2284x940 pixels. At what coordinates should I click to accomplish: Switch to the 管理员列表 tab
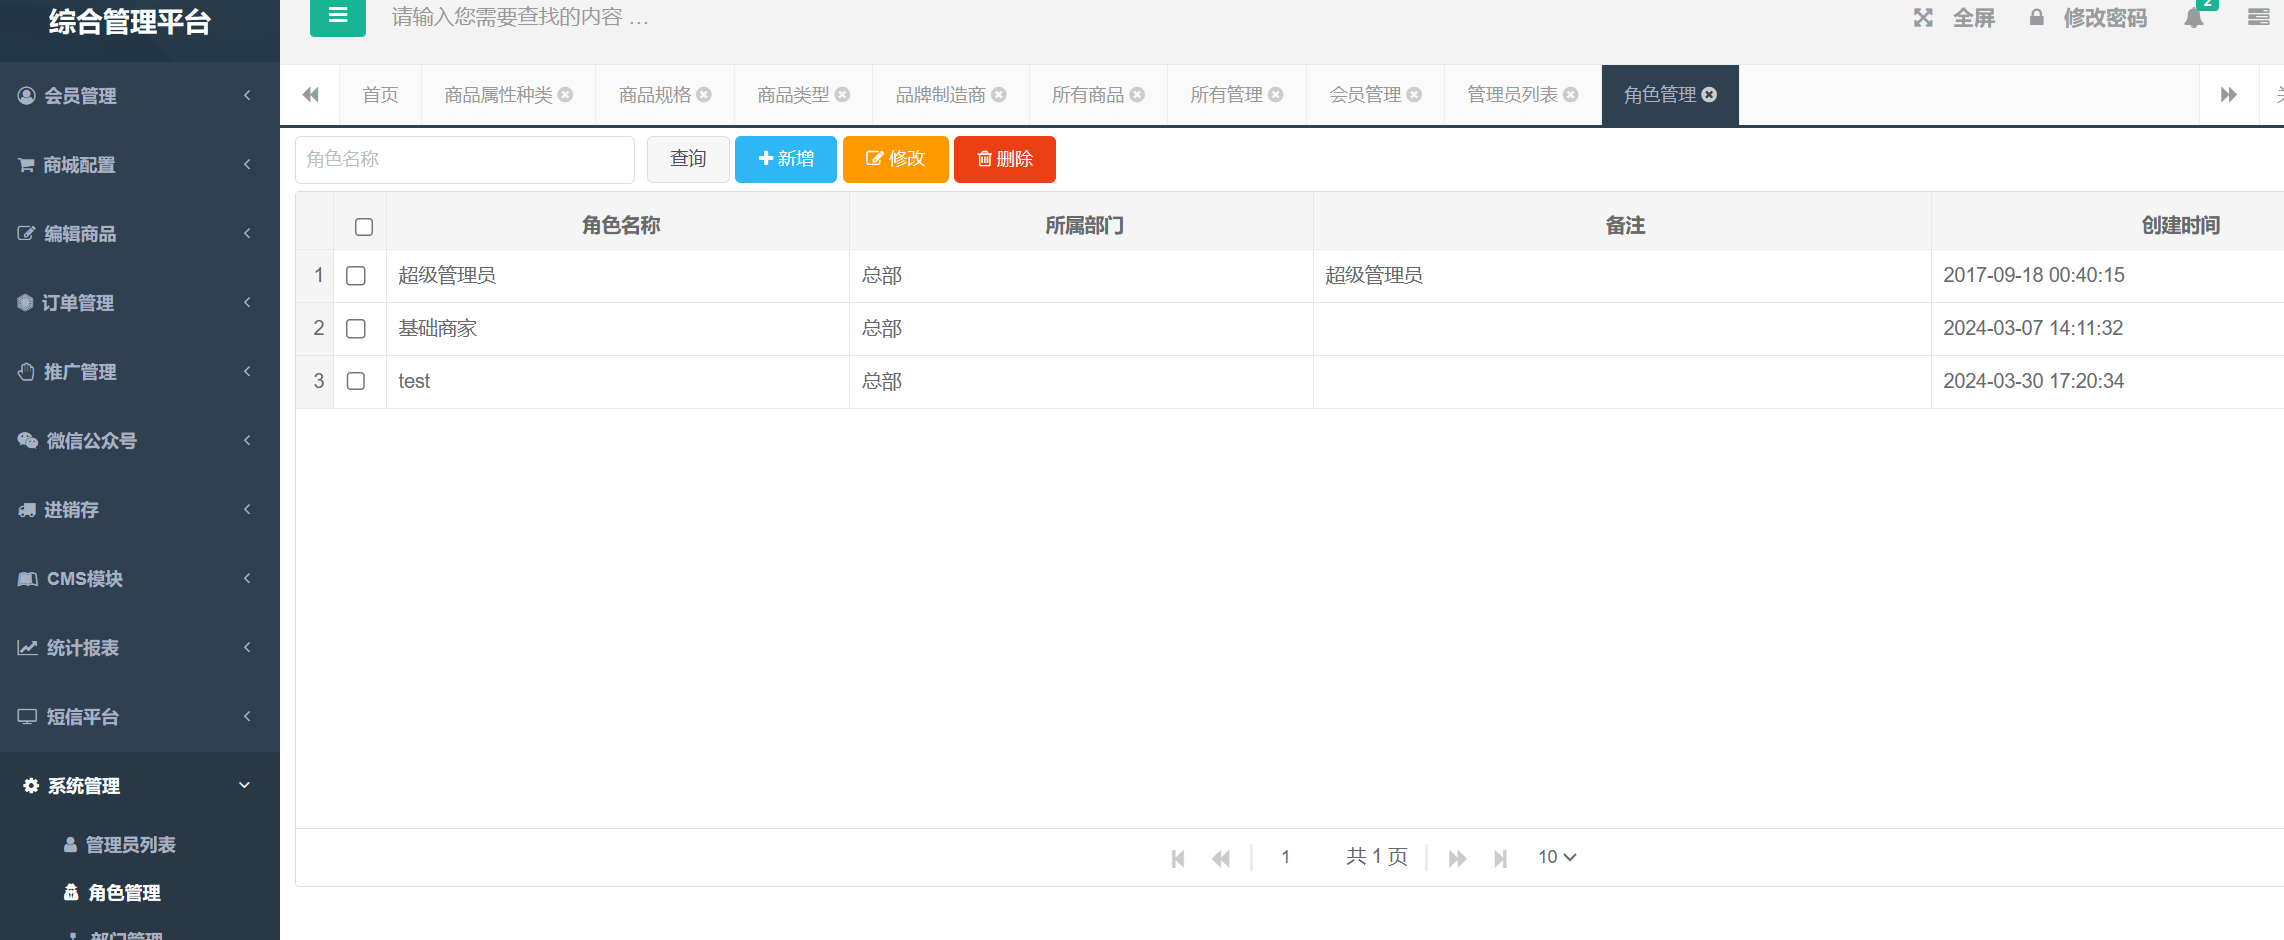coord(1512,95)
